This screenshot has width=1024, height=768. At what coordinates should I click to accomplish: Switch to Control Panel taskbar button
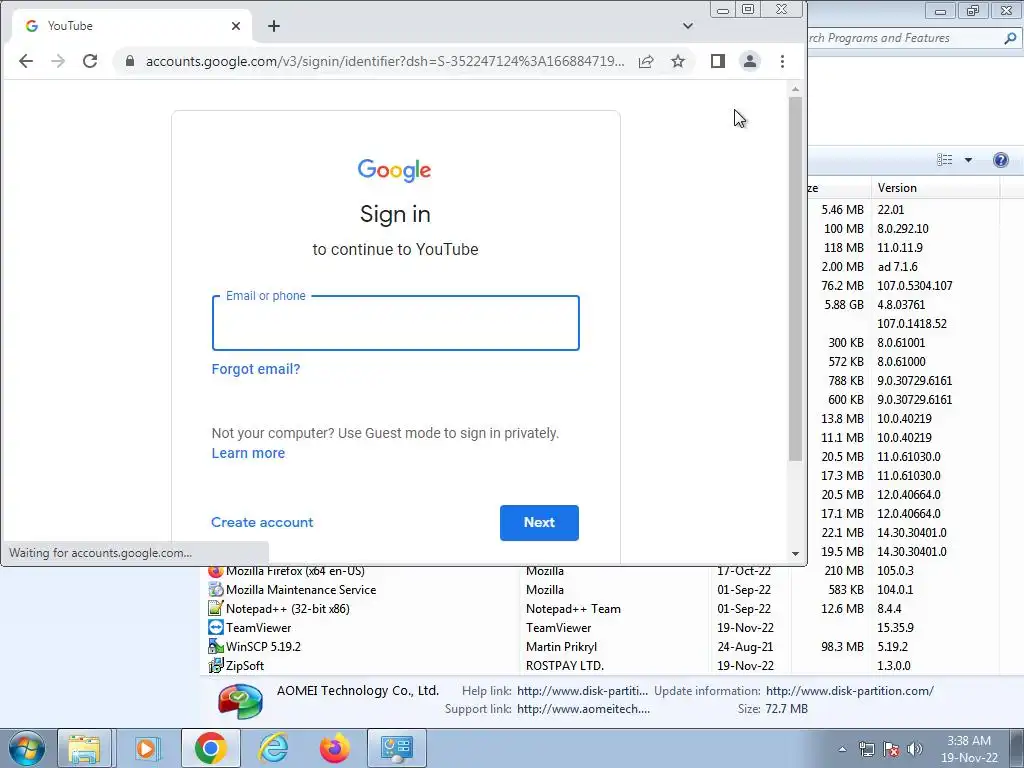(x=397, y=748)
